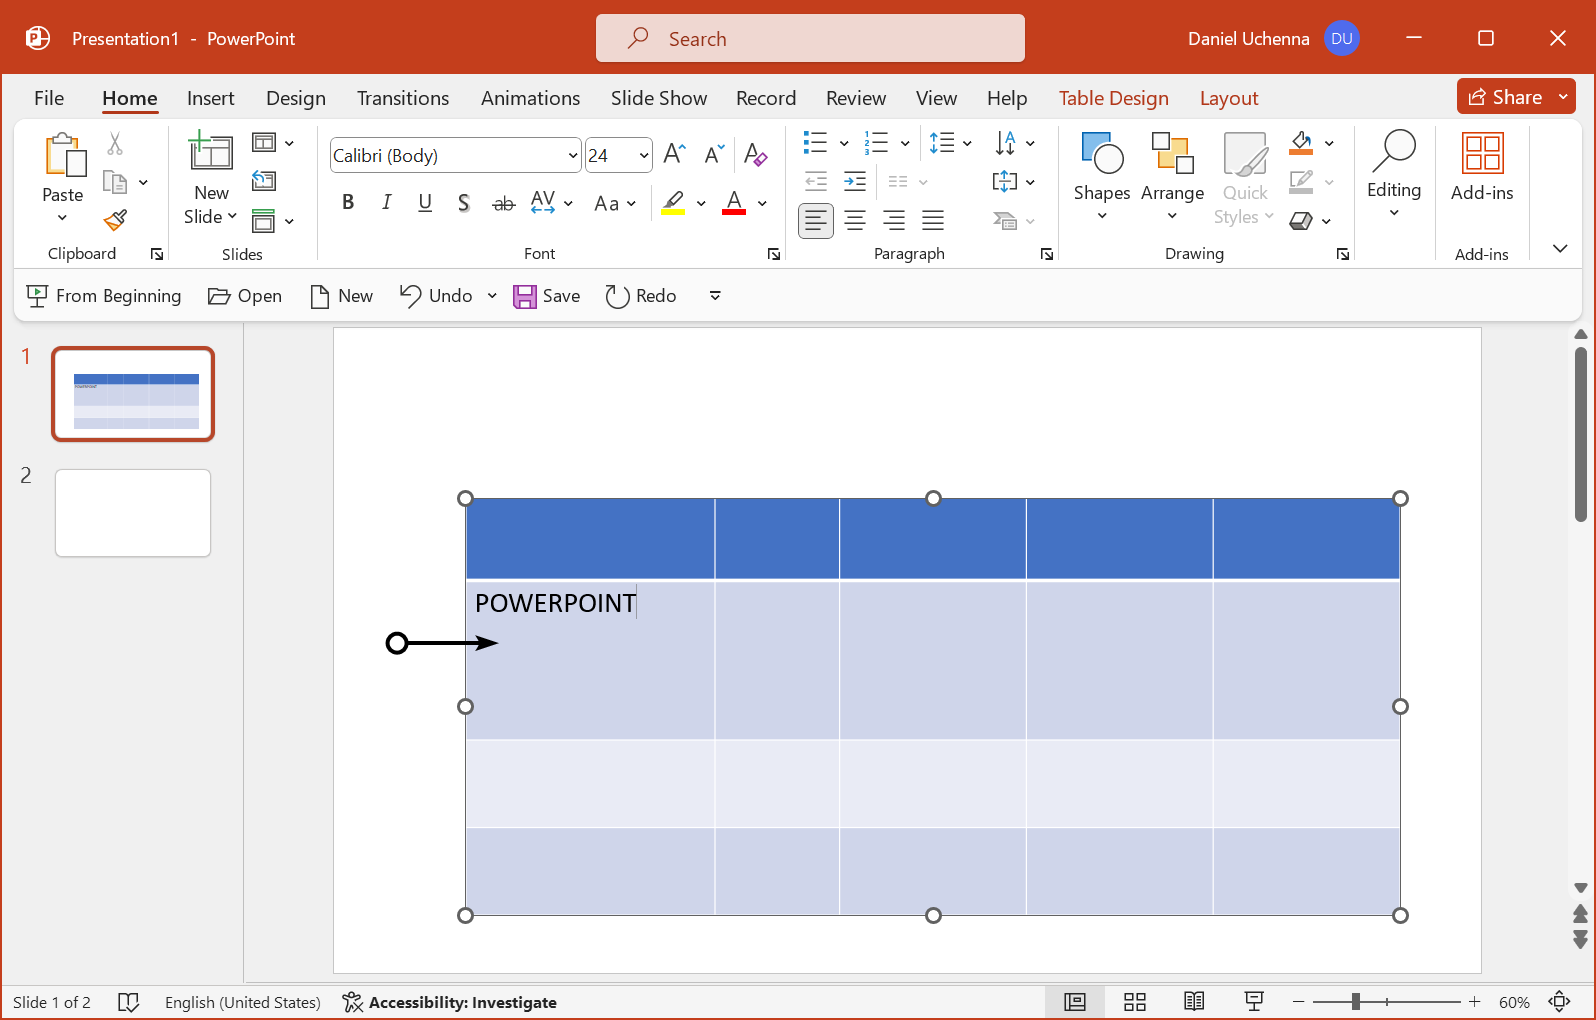Click From Beginning button
Image resolution: width=1596 pixels, height=1020 pixels.
[x=104, y=296]
